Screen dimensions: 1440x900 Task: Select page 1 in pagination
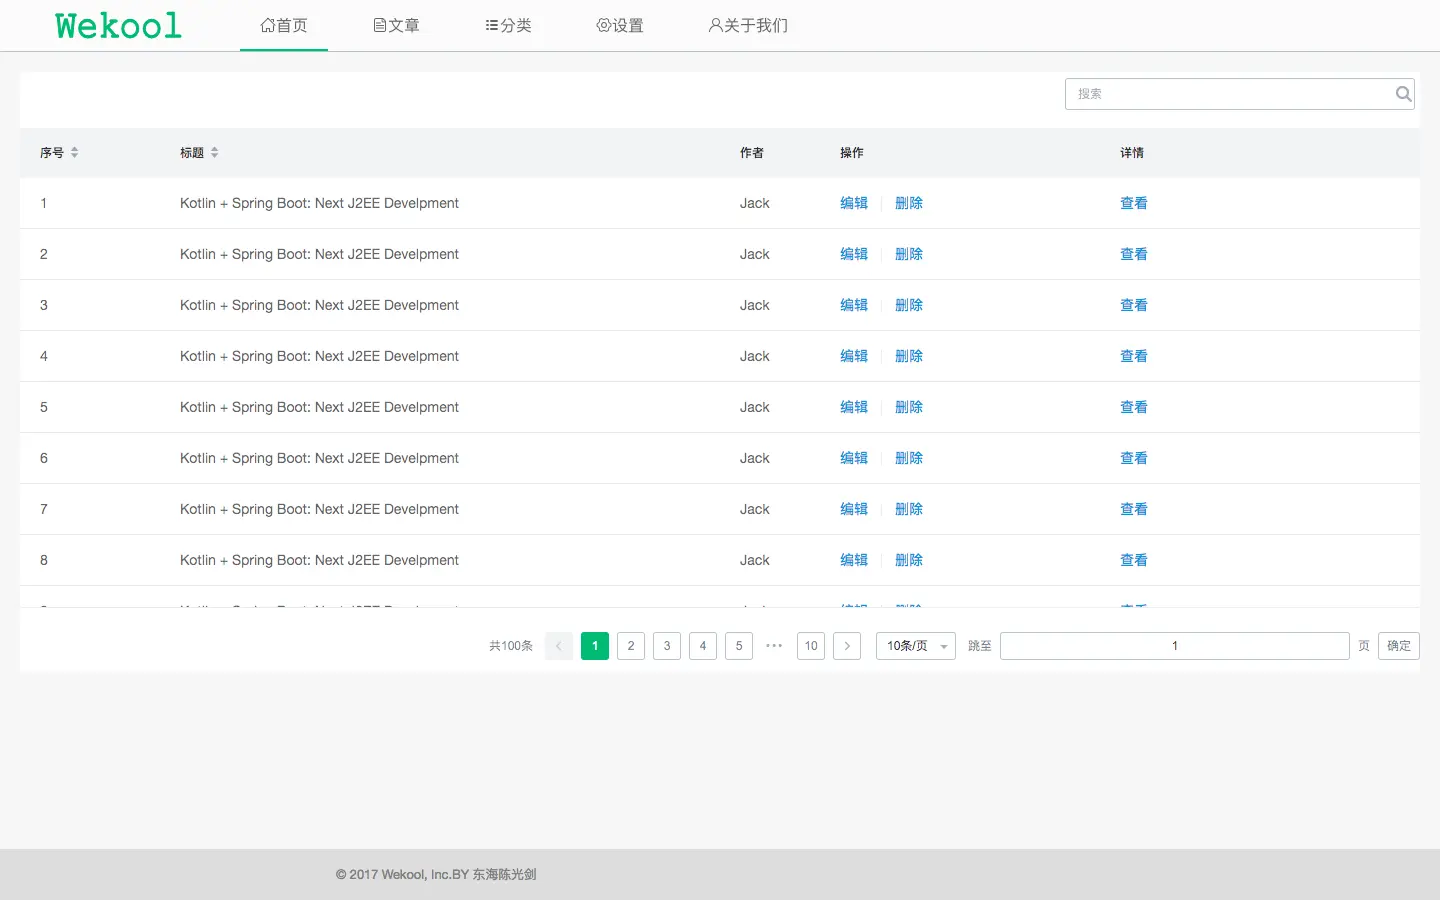595,646
